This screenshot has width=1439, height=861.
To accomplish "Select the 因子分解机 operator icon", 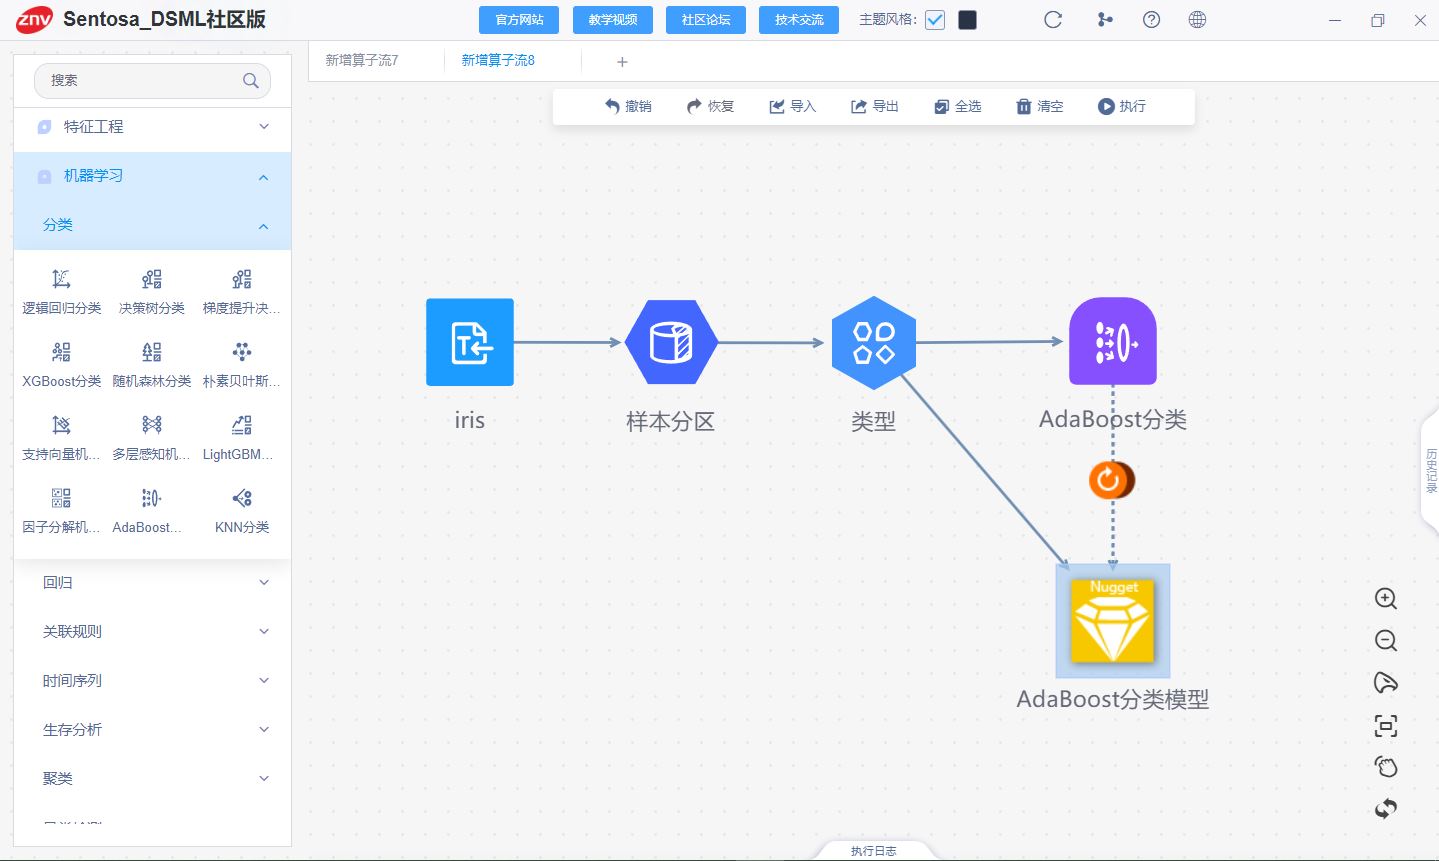I will pos(61,498).
